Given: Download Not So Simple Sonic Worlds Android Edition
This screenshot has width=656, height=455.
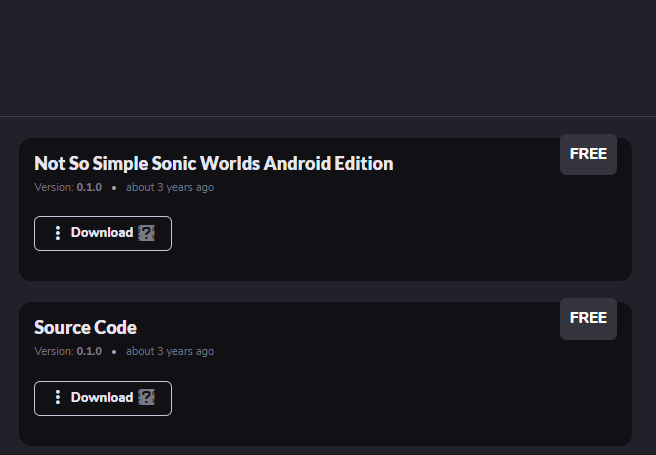Looking at the screenshot, I should pyautogui.click(x=102, y=233).
